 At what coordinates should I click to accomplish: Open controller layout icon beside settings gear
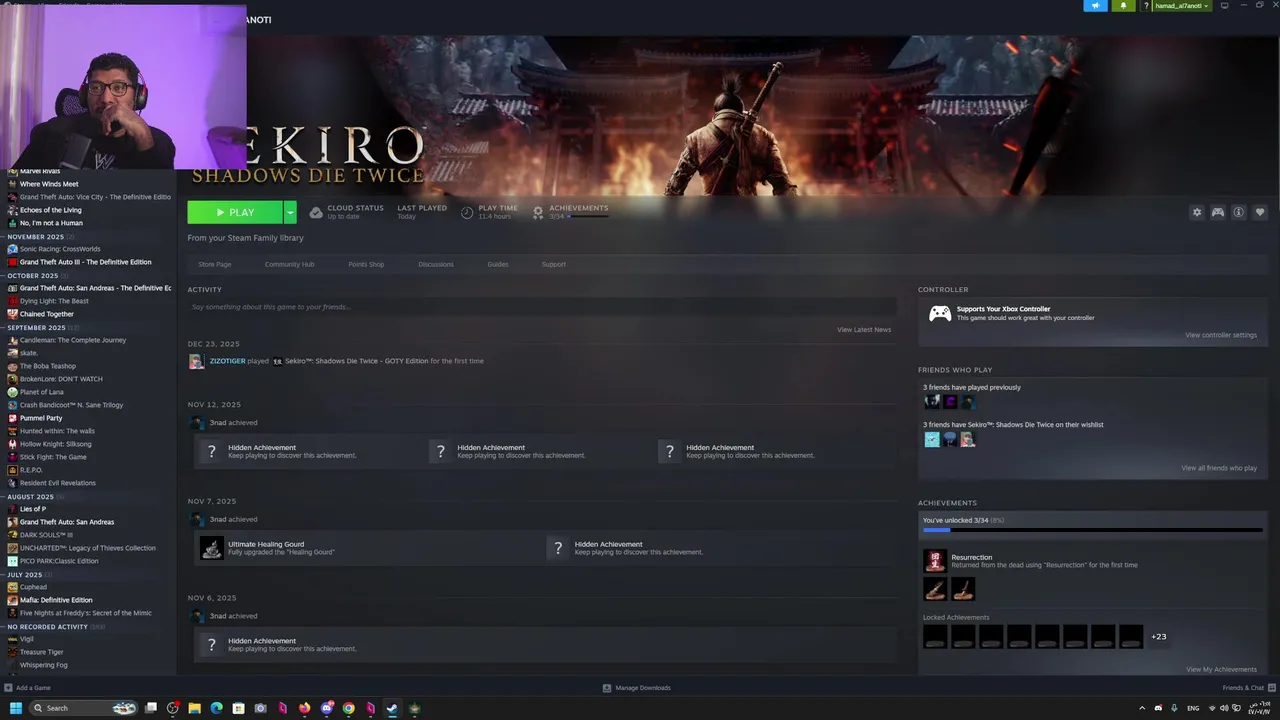pyautogui.click(x=1217, y=212)
